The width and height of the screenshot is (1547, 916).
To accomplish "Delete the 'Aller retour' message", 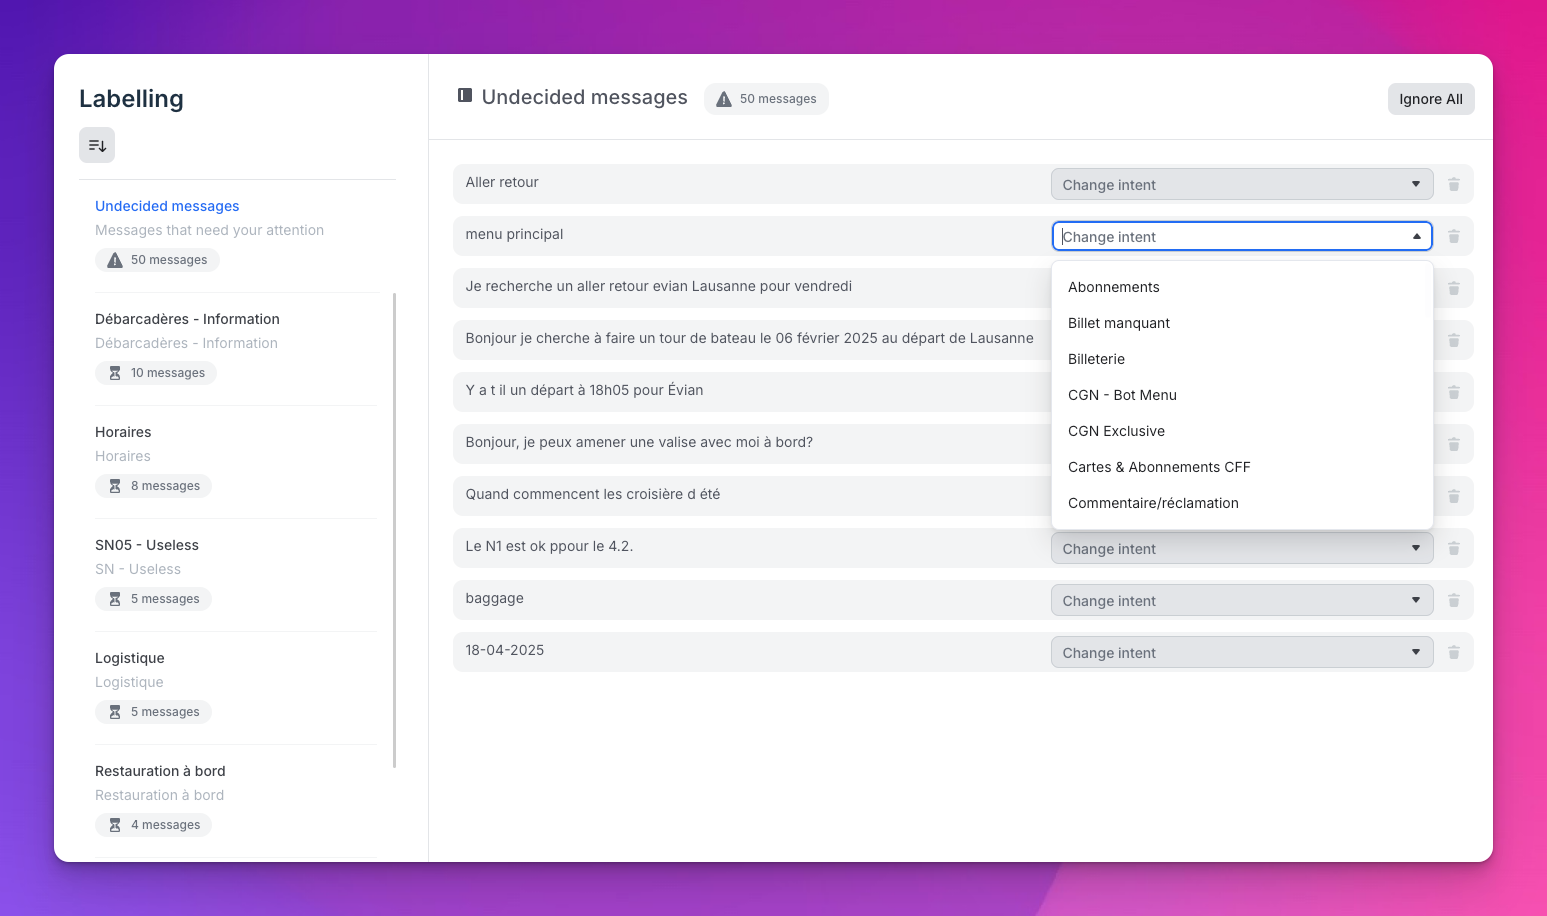I will [1454, 184].
